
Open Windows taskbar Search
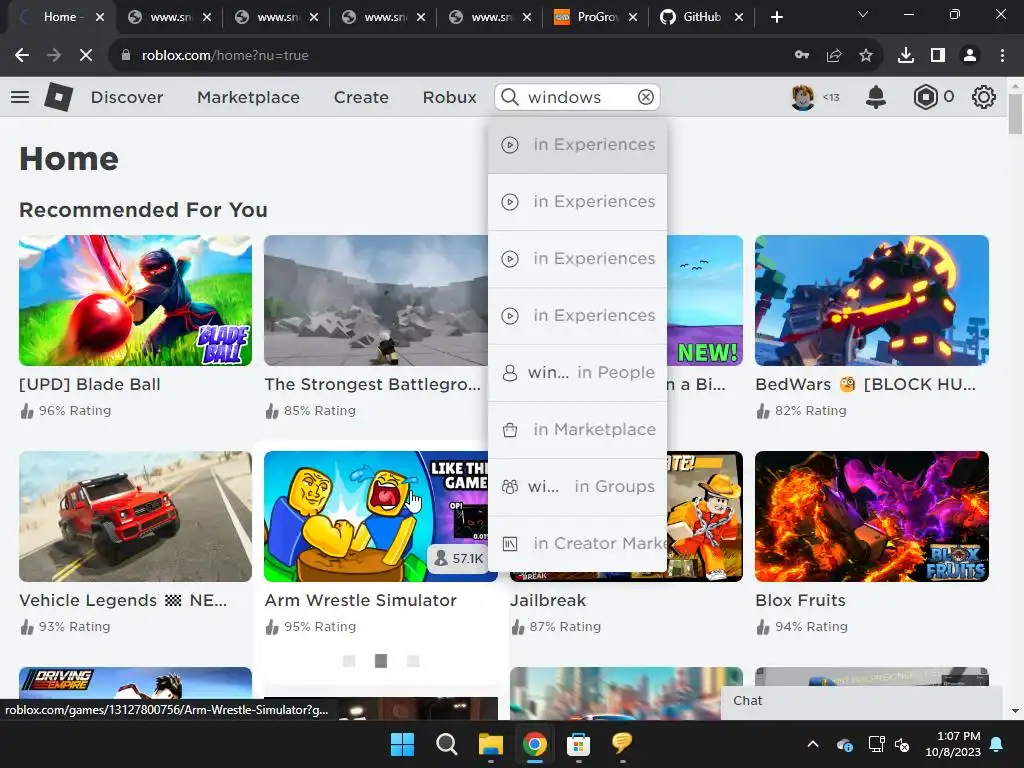pos(447,744)
